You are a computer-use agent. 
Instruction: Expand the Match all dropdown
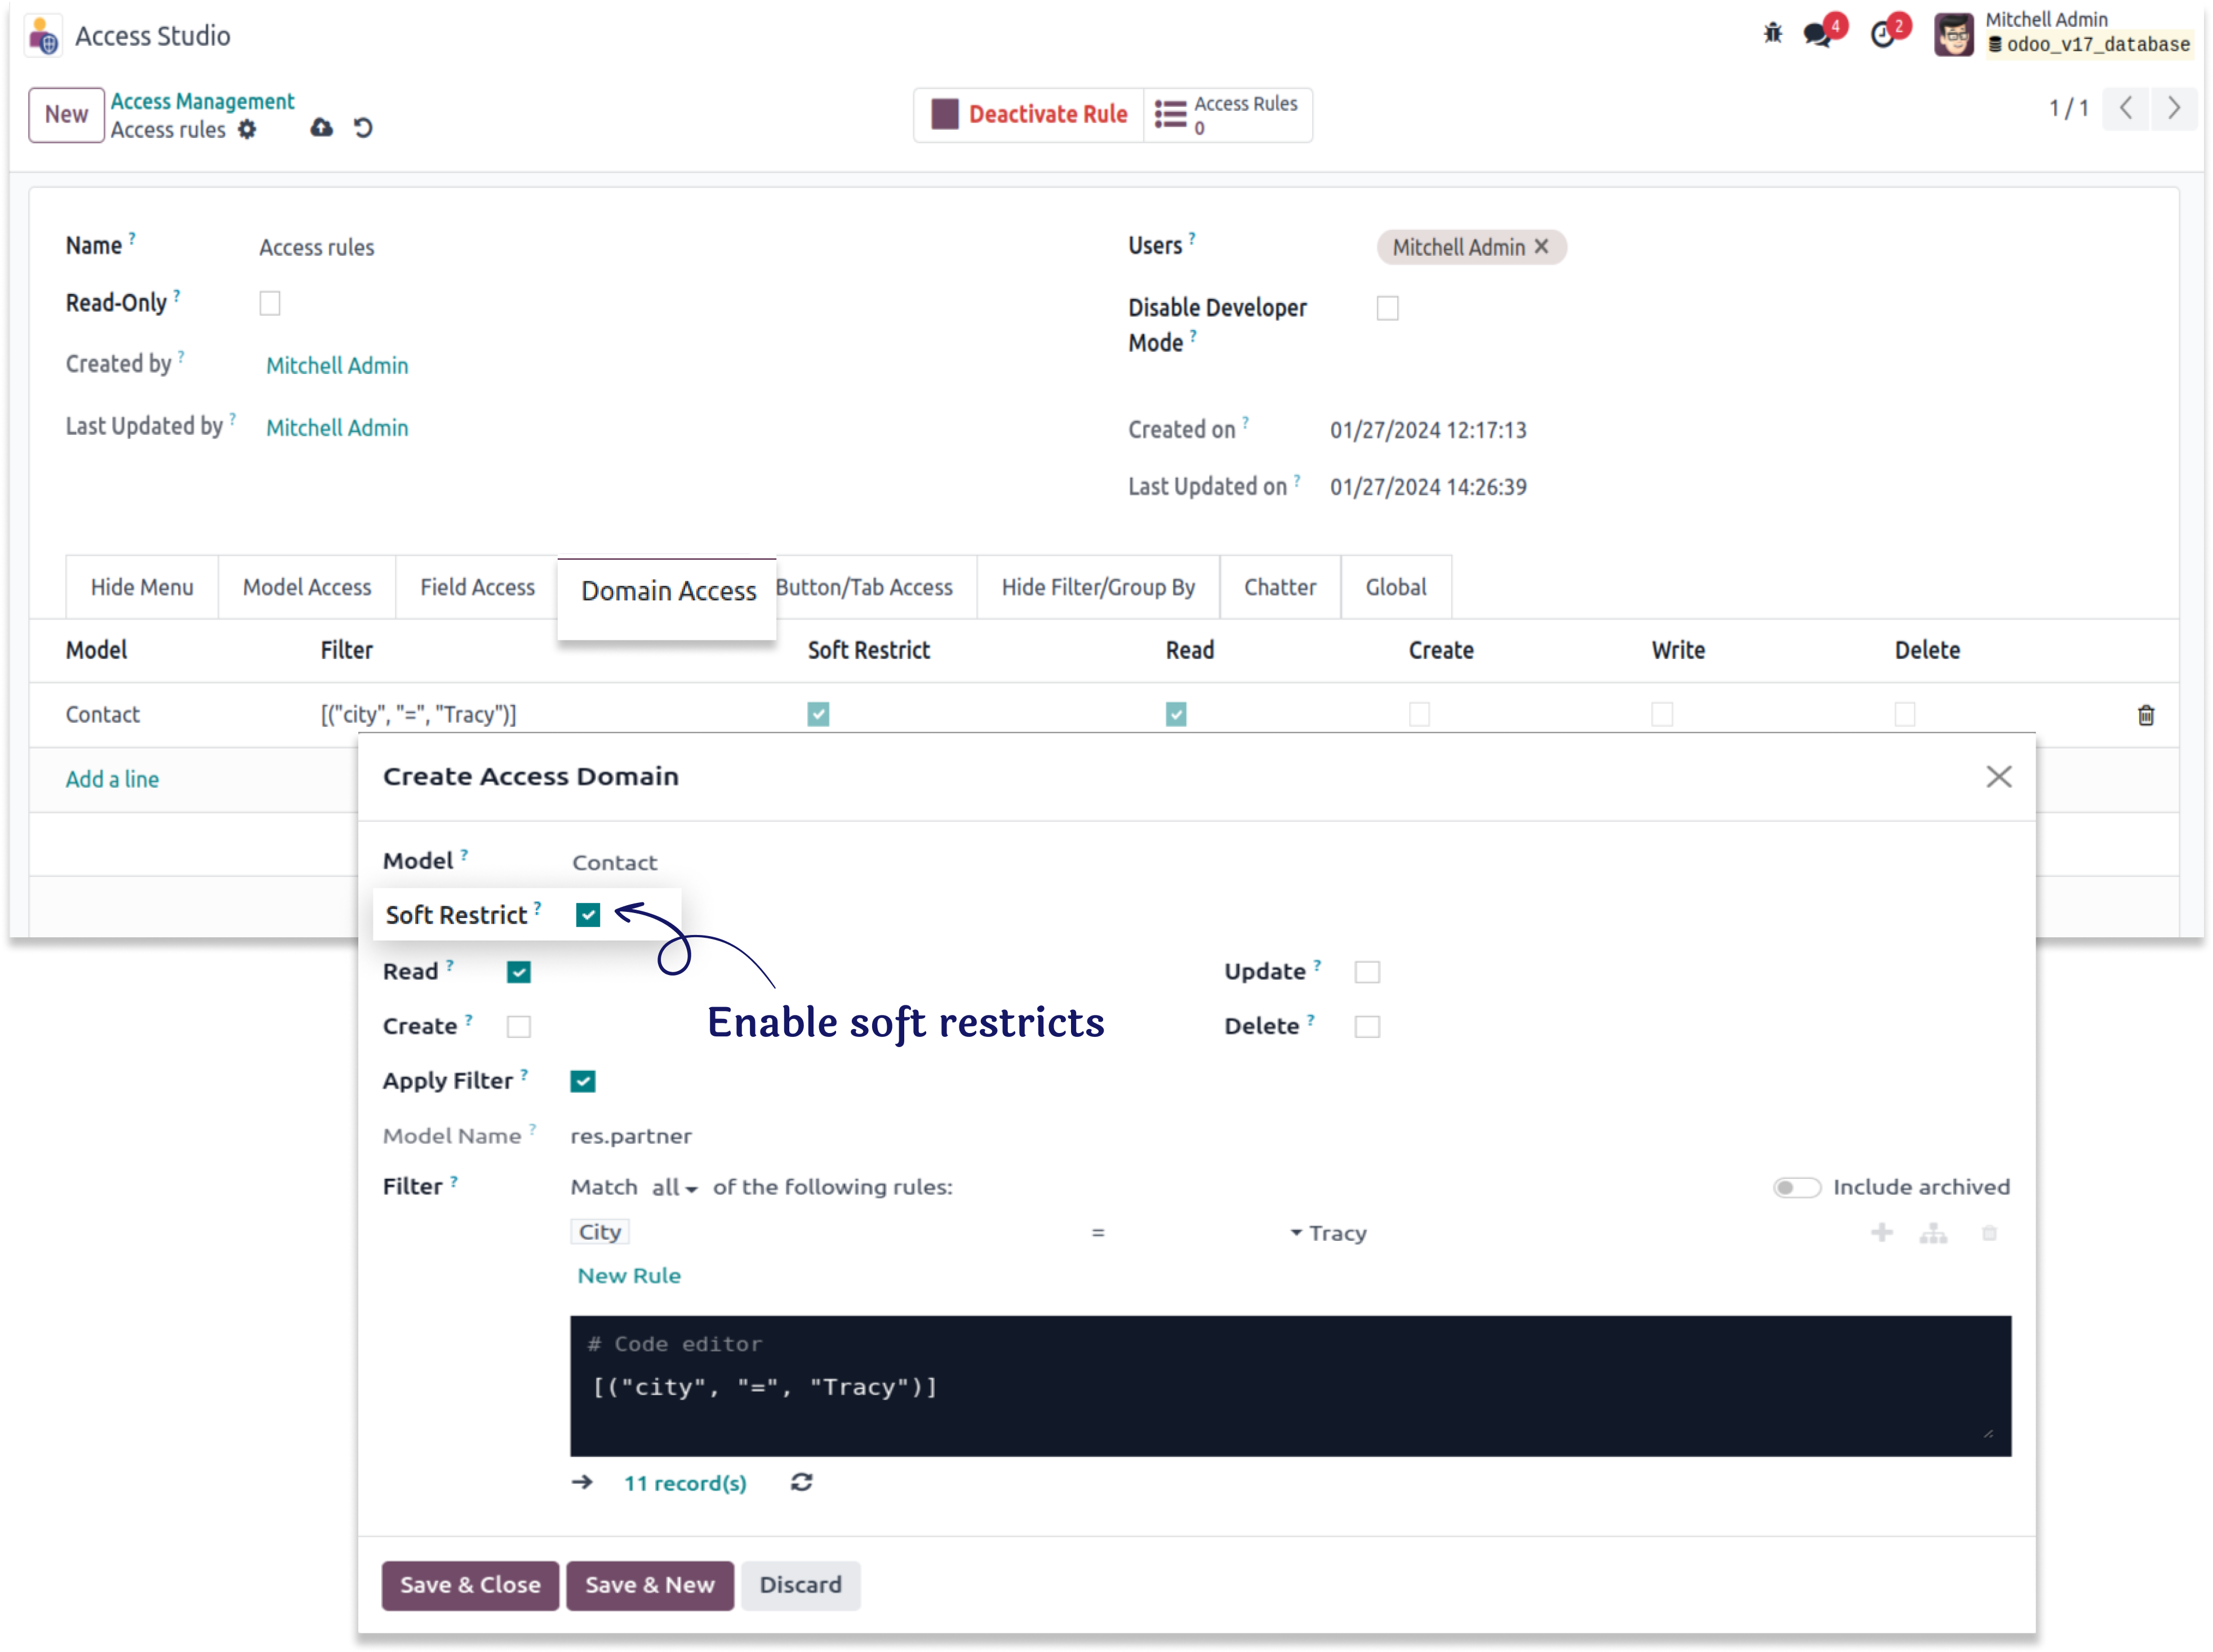(674, 1188)
